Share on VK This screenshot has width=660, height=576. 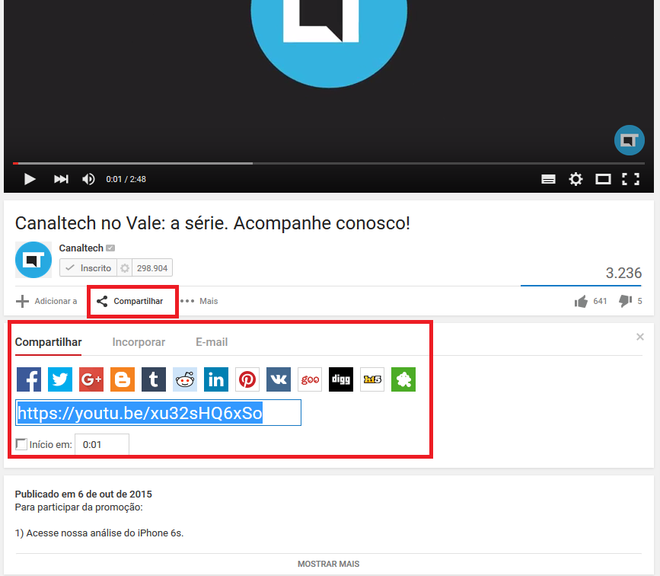[279, 379]
